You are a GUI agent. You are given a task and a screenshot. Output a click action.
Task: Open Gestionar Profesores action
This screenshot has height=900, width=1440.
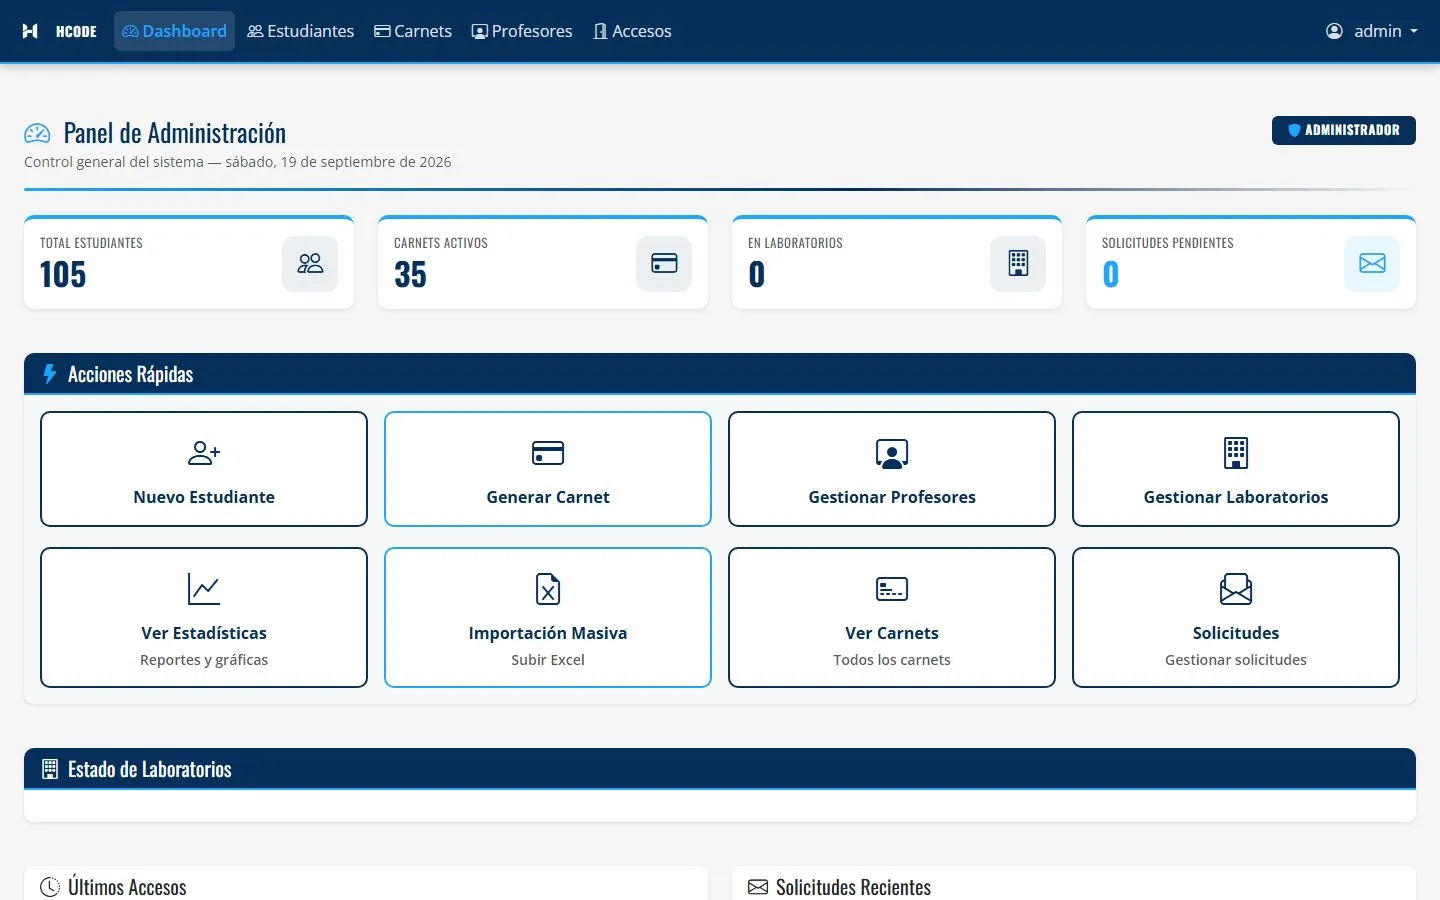(x=892, y=469)
